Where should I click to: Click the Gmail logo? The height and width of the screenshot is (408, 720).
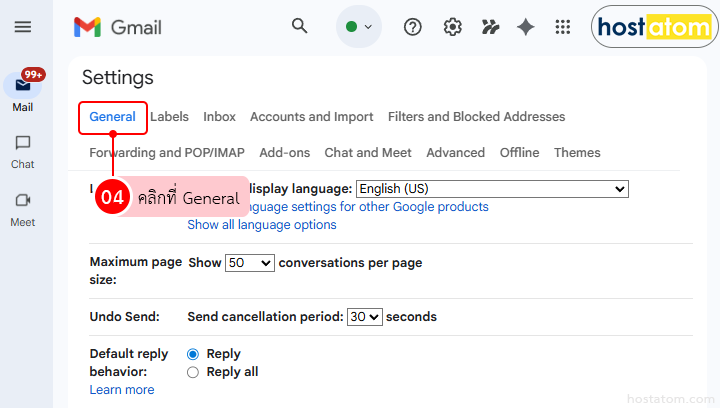pos(118,27)
